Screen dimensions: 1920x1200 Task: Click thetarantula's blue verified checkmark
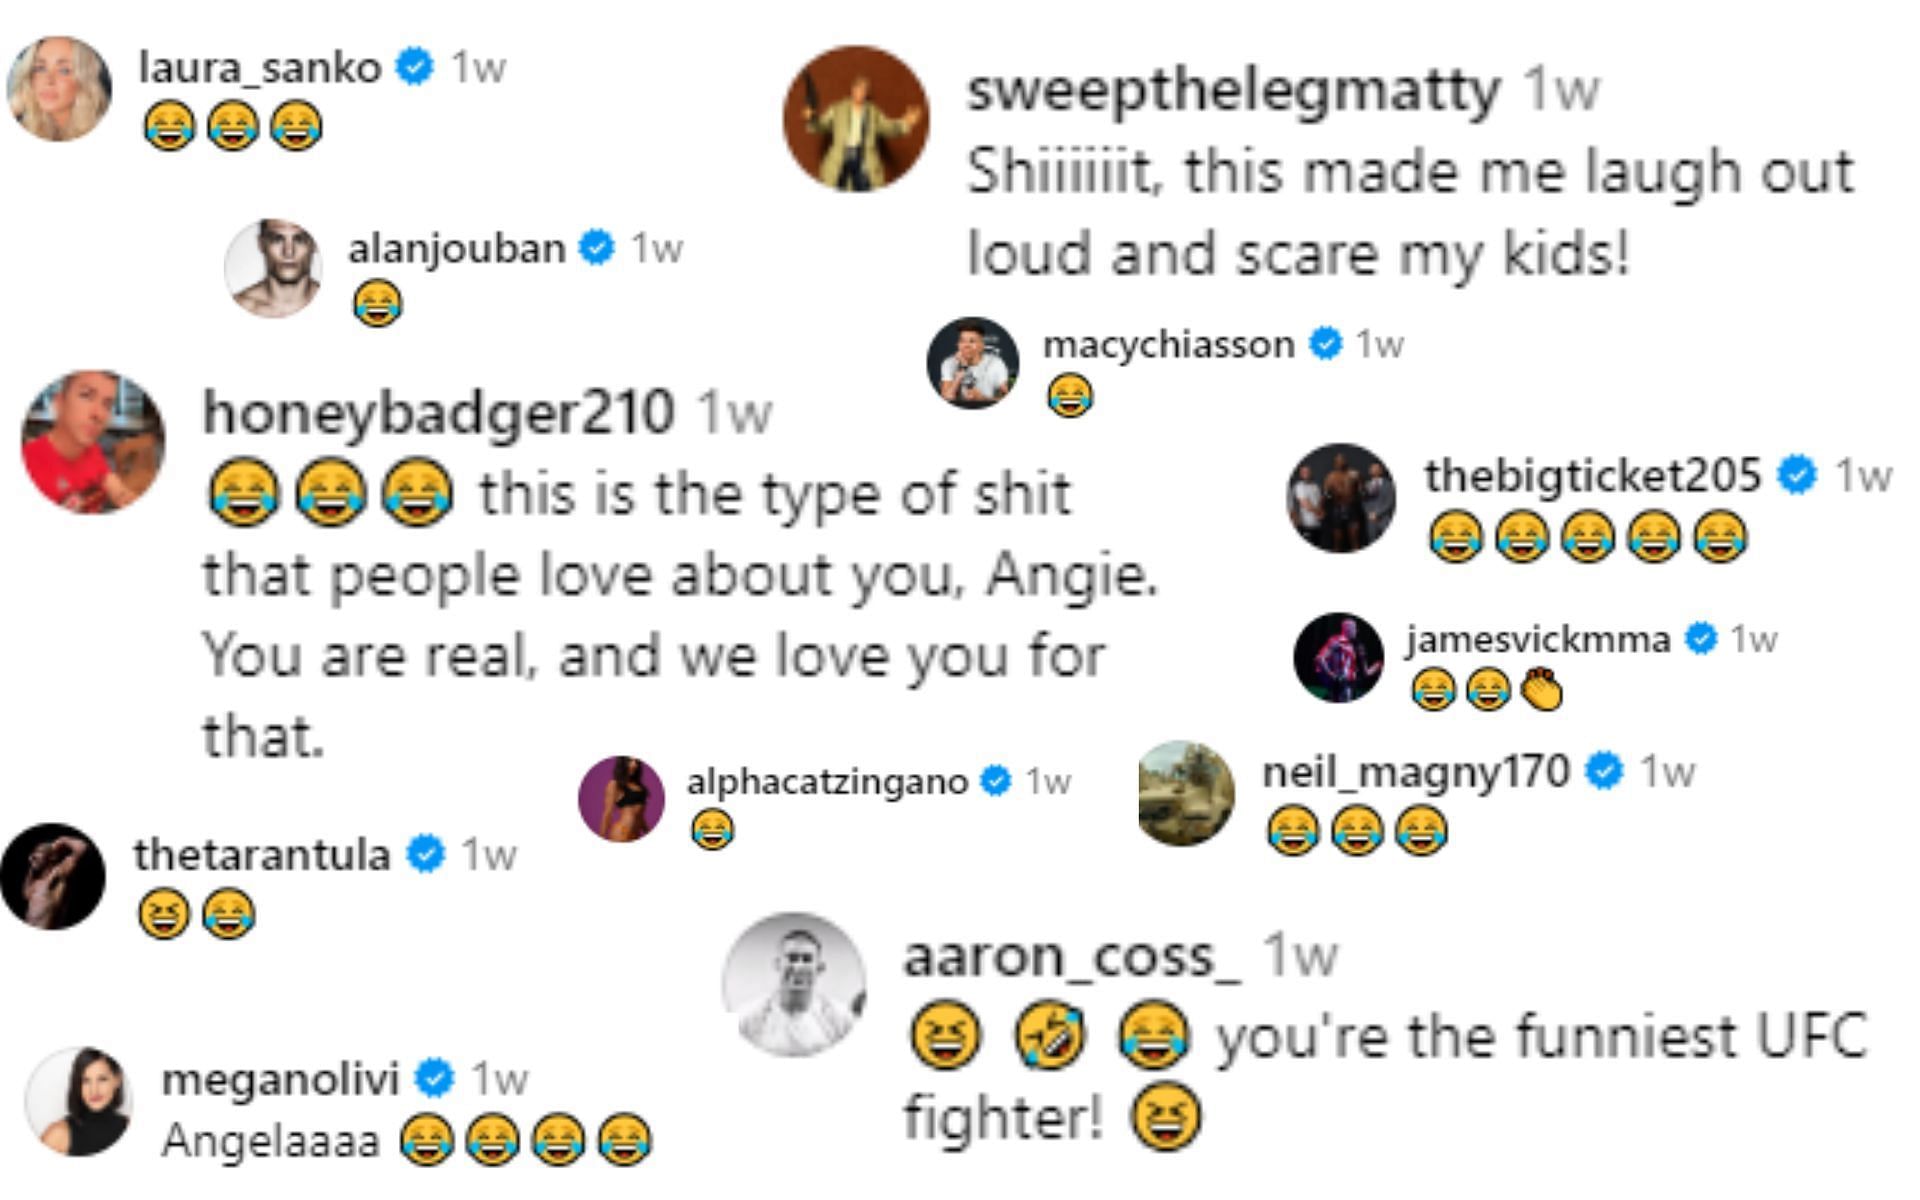(425, 854)
